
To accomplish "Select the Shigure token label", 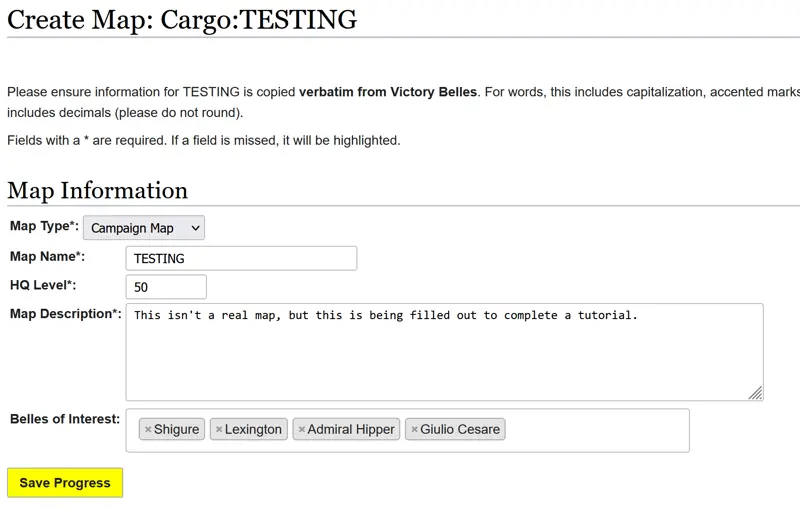I will [177, 430].
